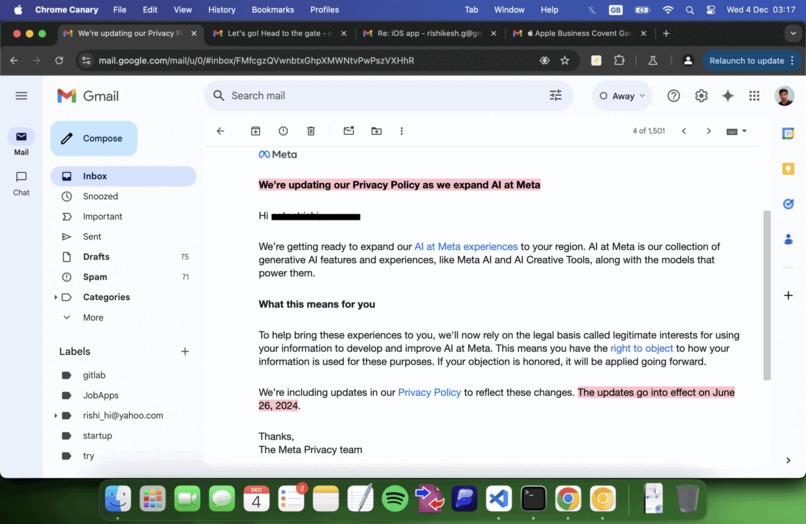Switch to Re: iOS app tab
Viewport: 806px width, 524px height.
pos(429,33)
